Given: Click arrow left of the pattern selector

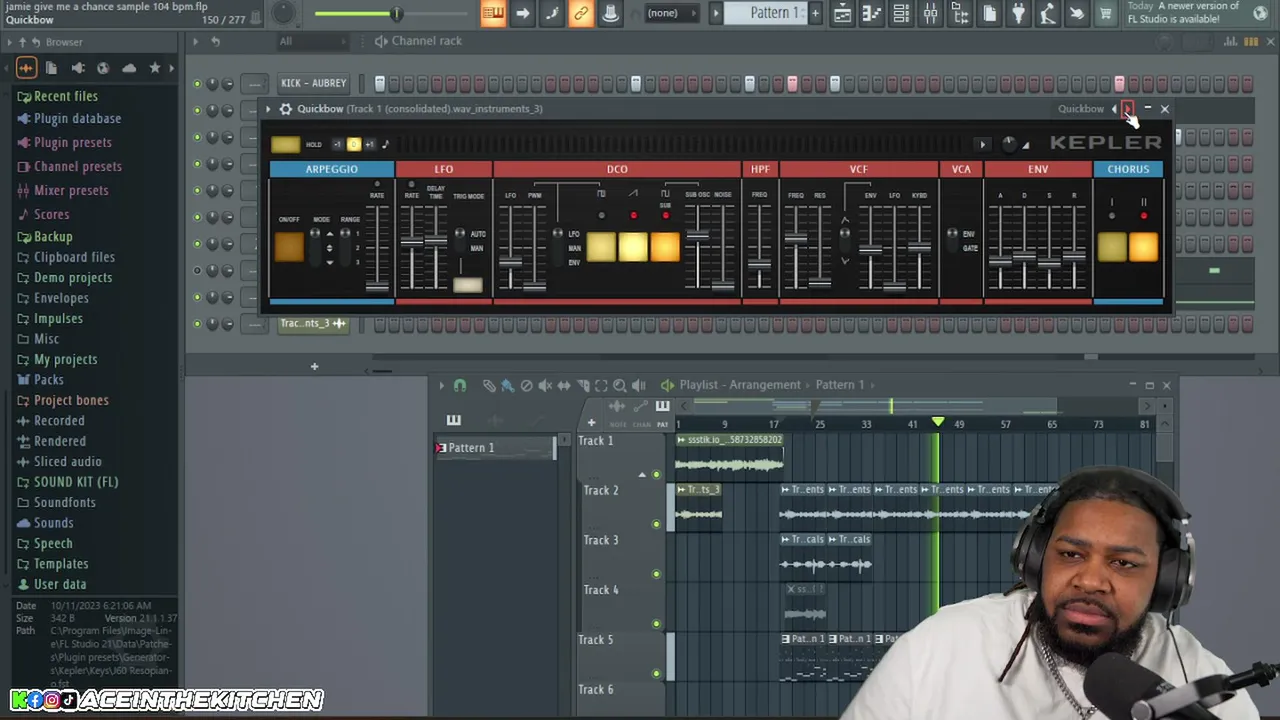Looking at the screenshot, I should 715,13.
